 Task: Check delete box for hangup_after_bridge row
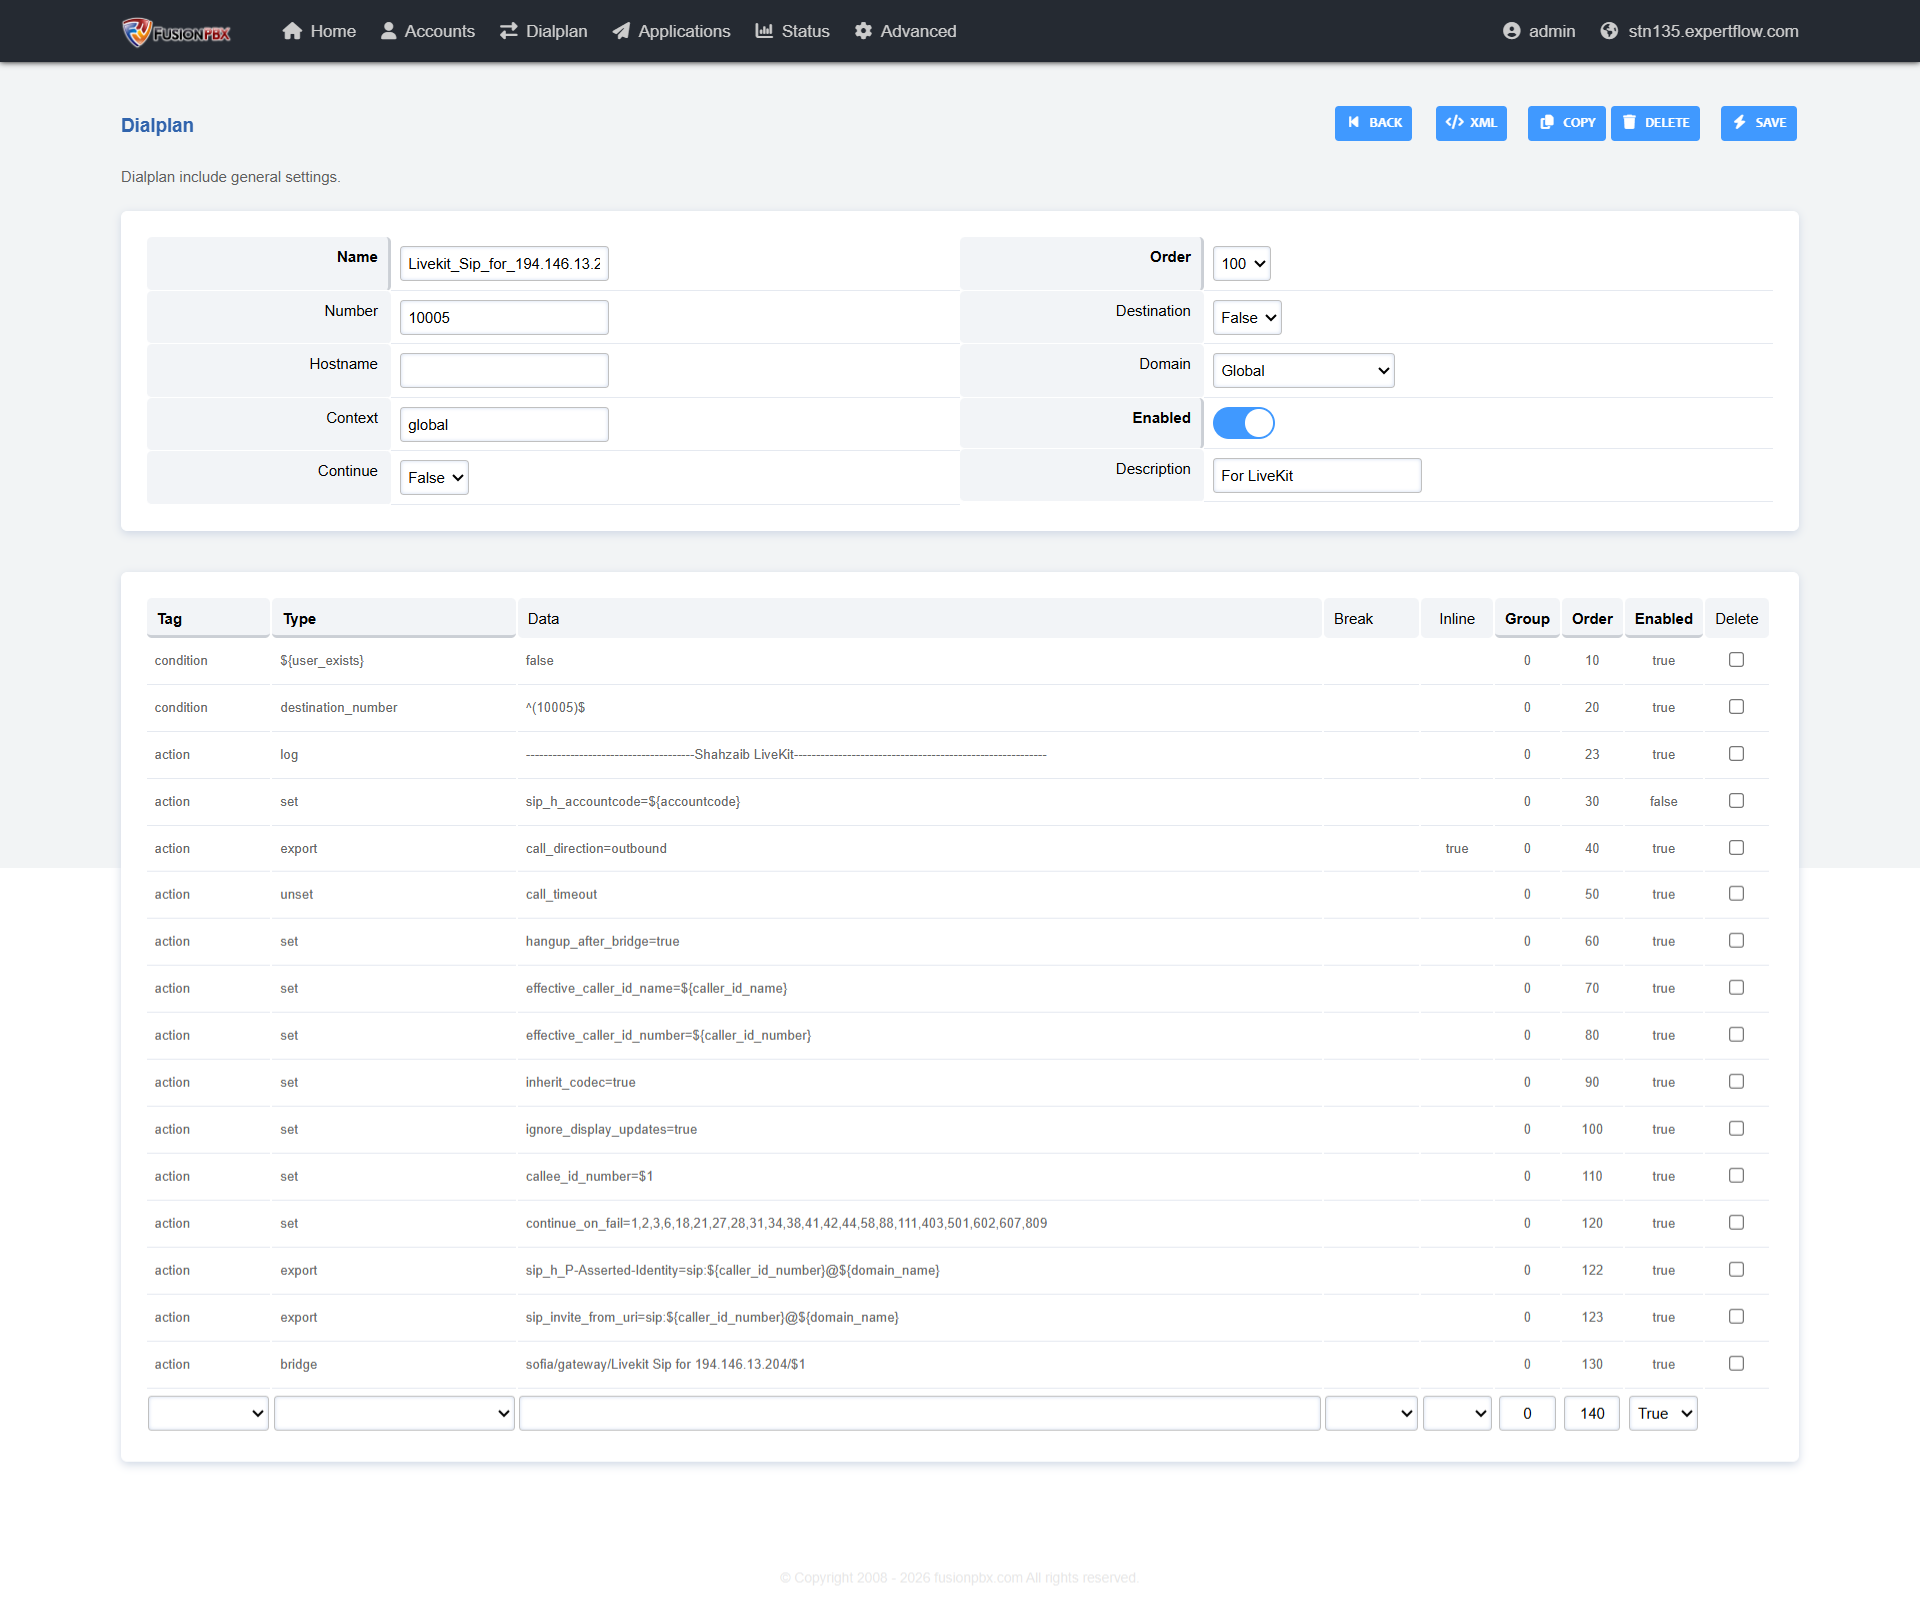click(x=1737, y=941)
